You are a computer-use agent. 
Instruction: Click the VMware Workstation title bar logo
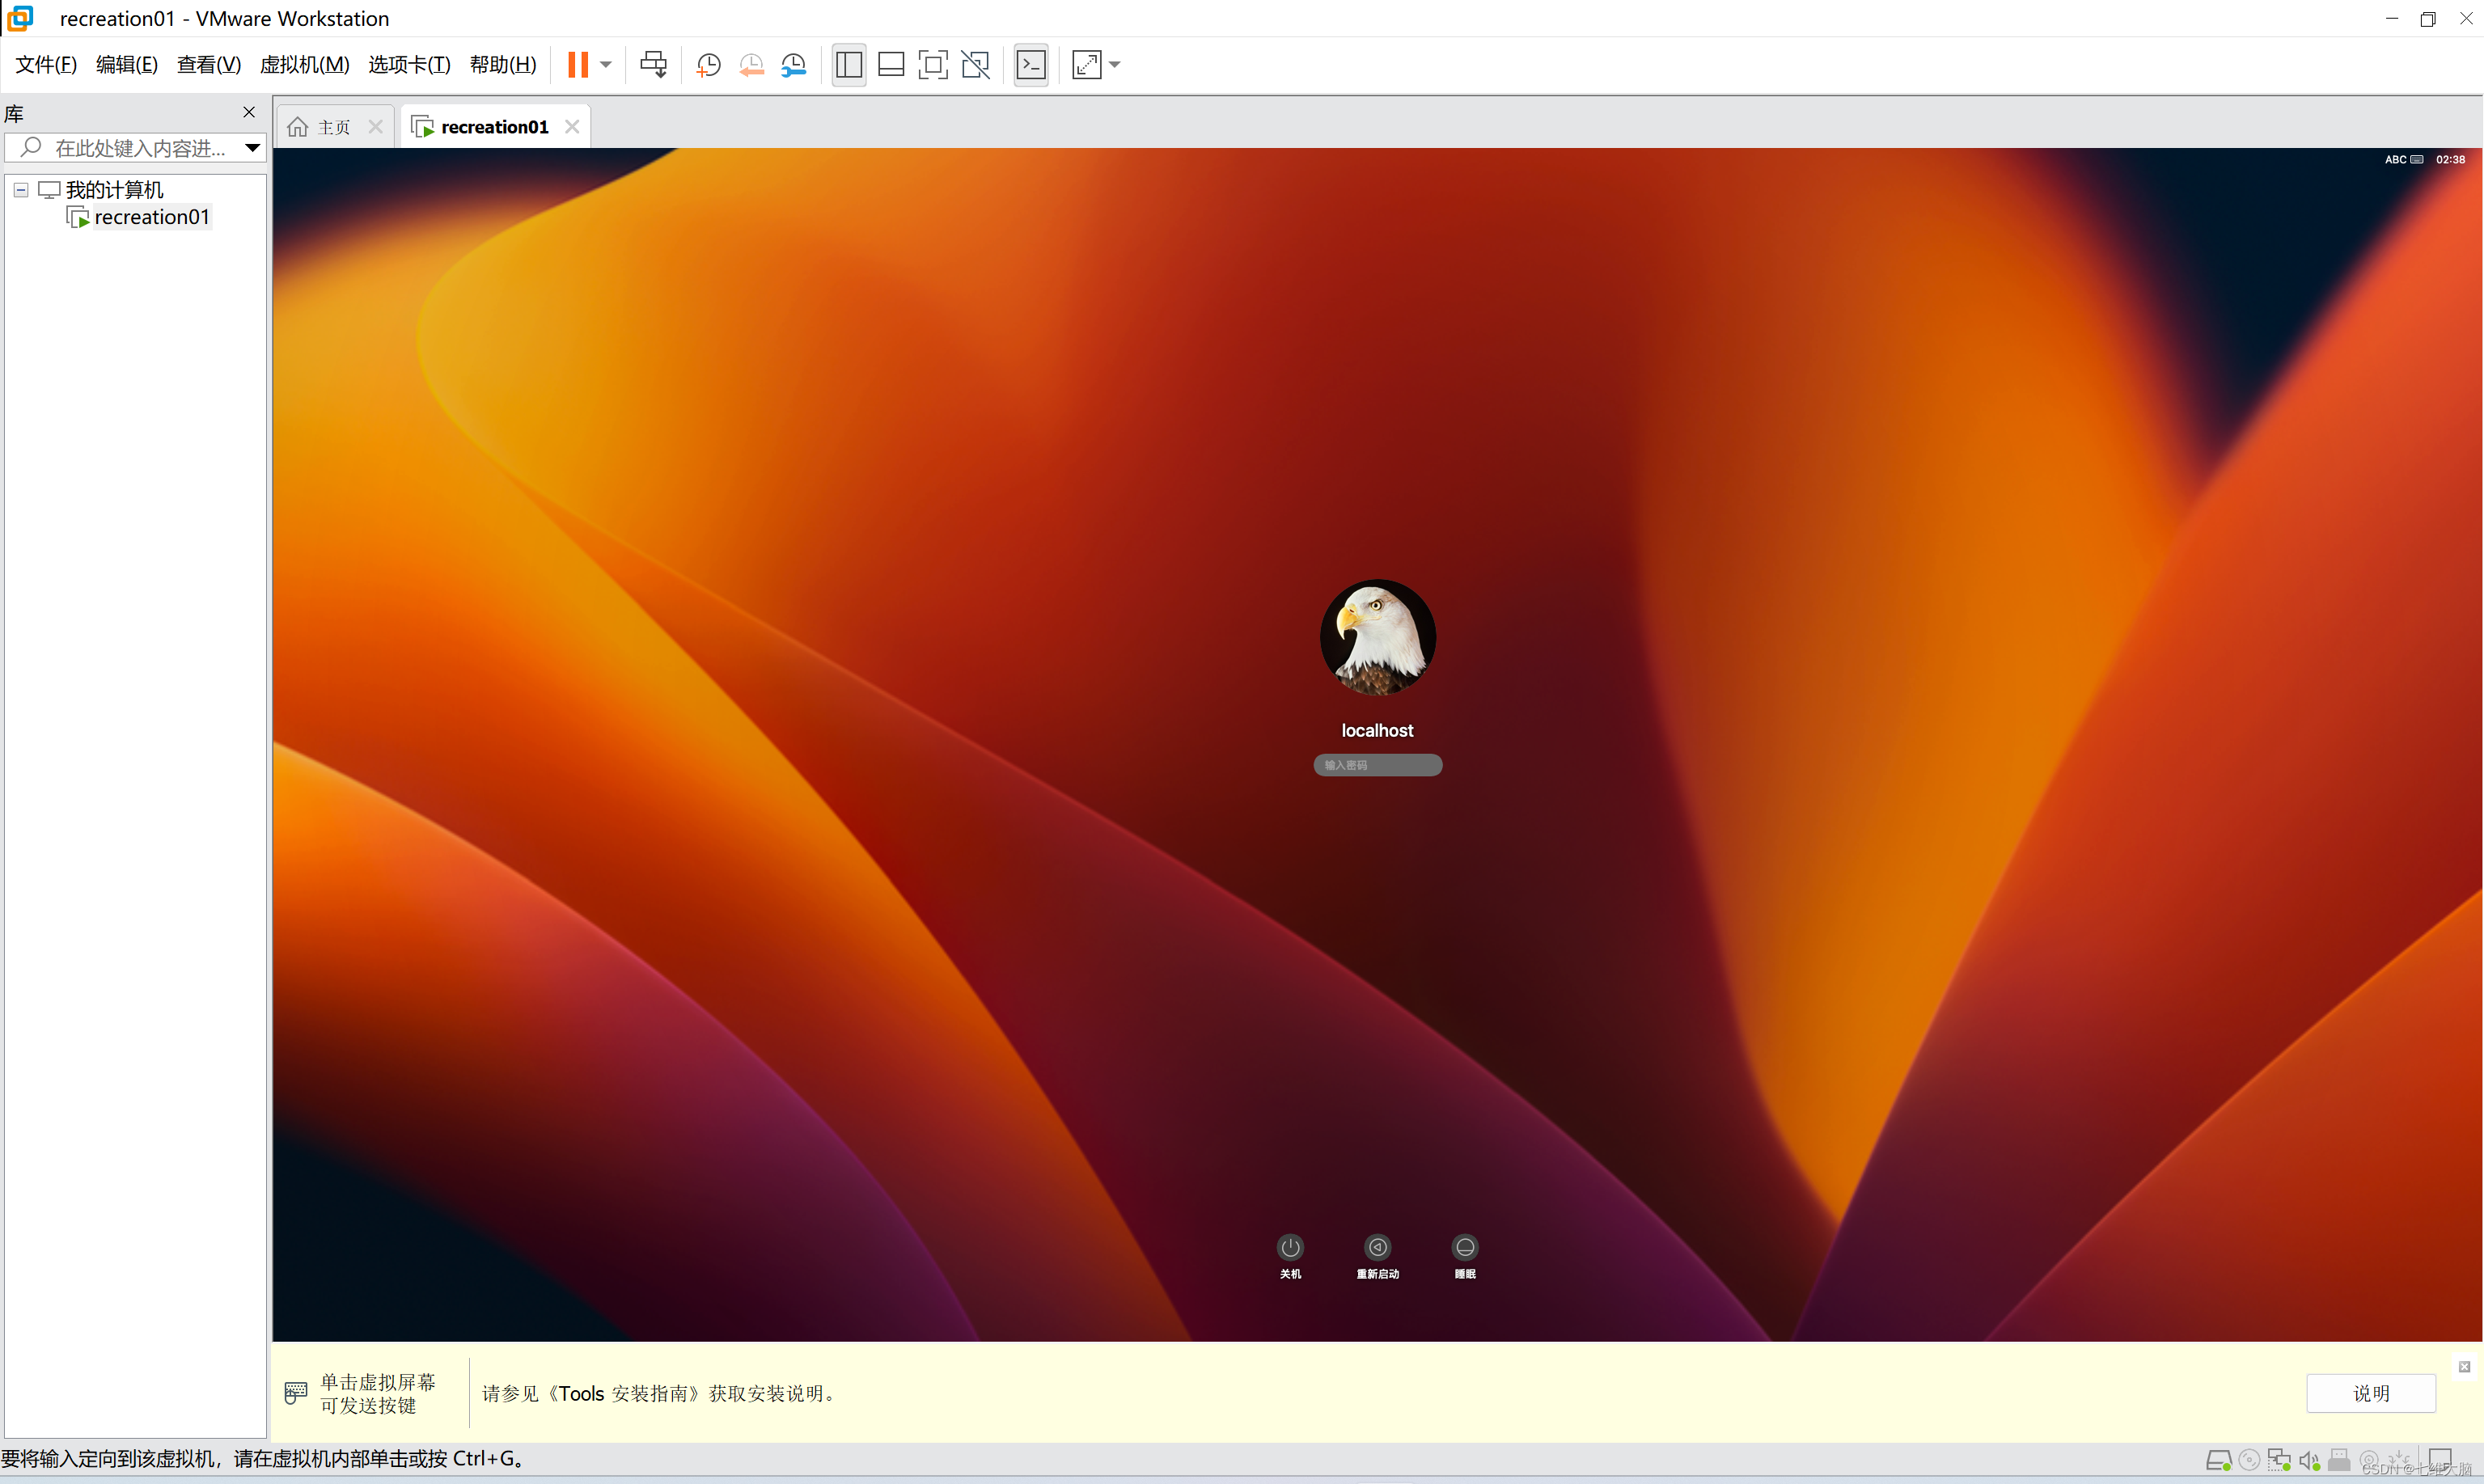(21, 18)
